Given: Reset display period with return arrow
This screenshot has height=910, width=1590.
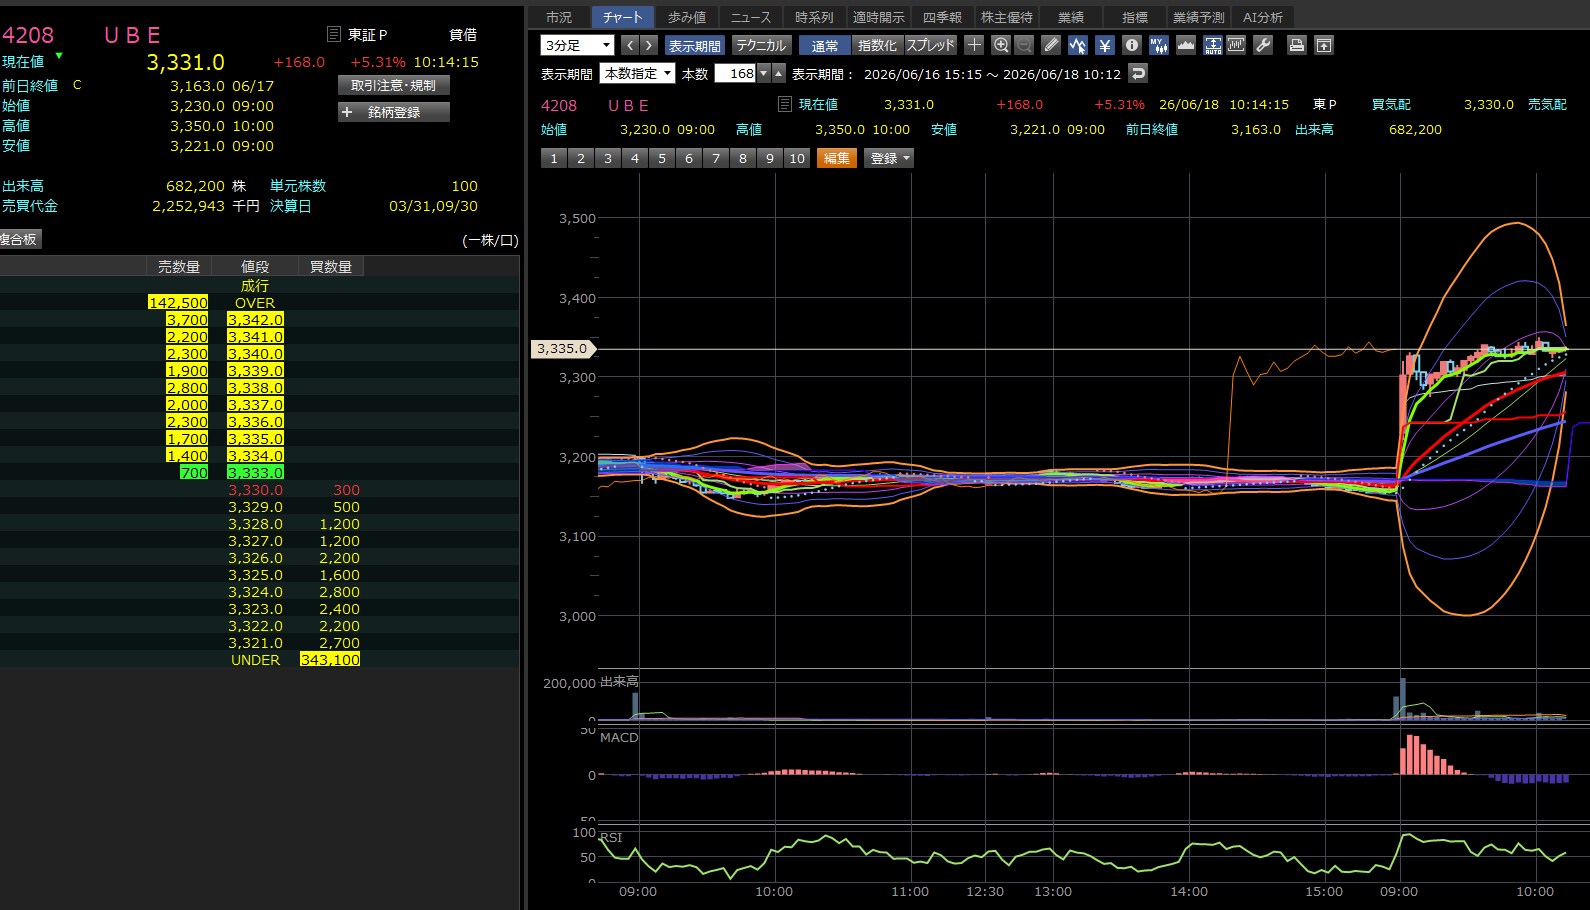Looking at the screenshot, I should tap(1138, 73).
